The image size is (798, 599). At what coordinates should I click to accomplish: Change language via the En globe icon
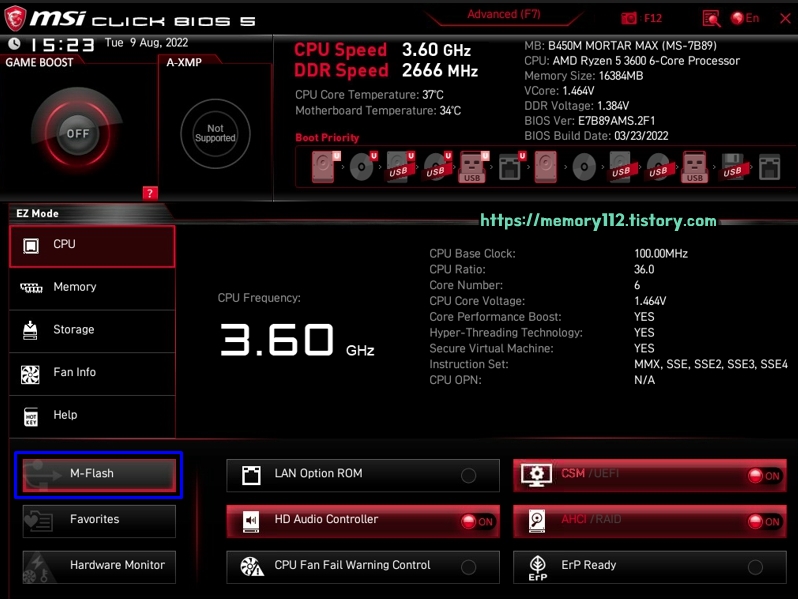pos(745,18)
